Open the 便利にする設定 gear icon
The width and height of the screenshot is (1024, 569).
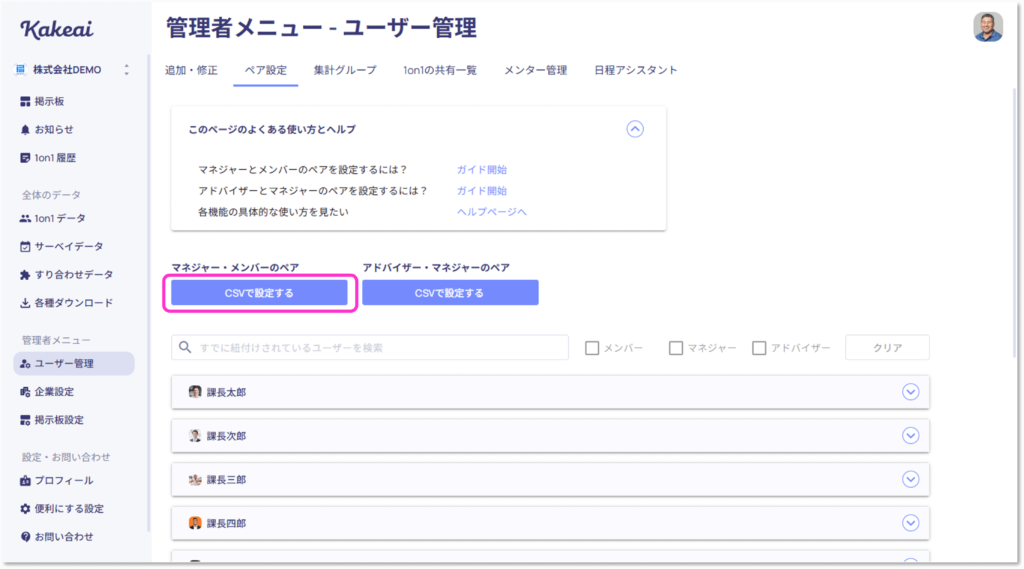pyautogui.click(x=25, y=508)
